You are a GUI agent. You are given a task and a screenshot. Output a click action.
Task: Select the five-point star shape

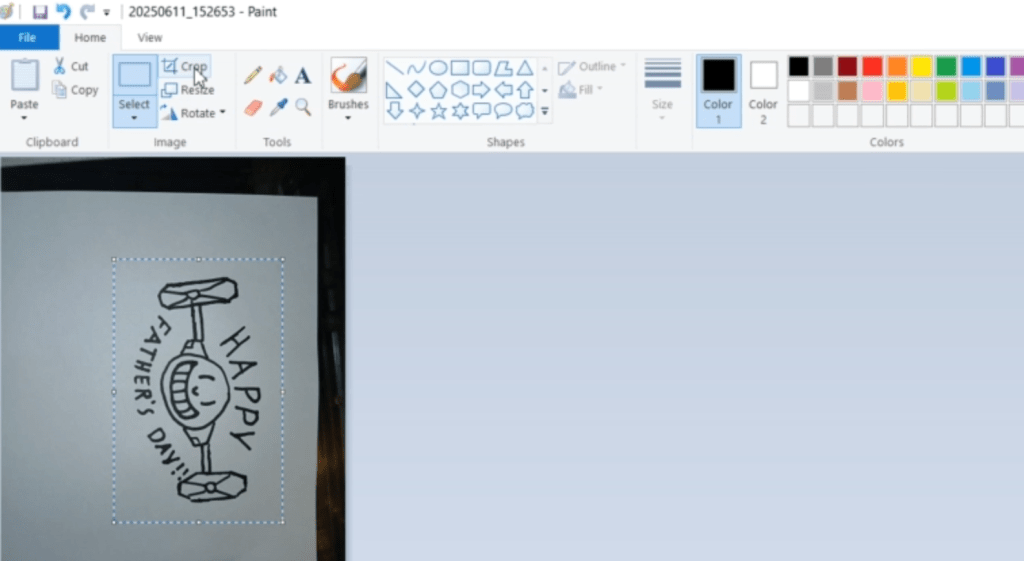click(438, 111)
